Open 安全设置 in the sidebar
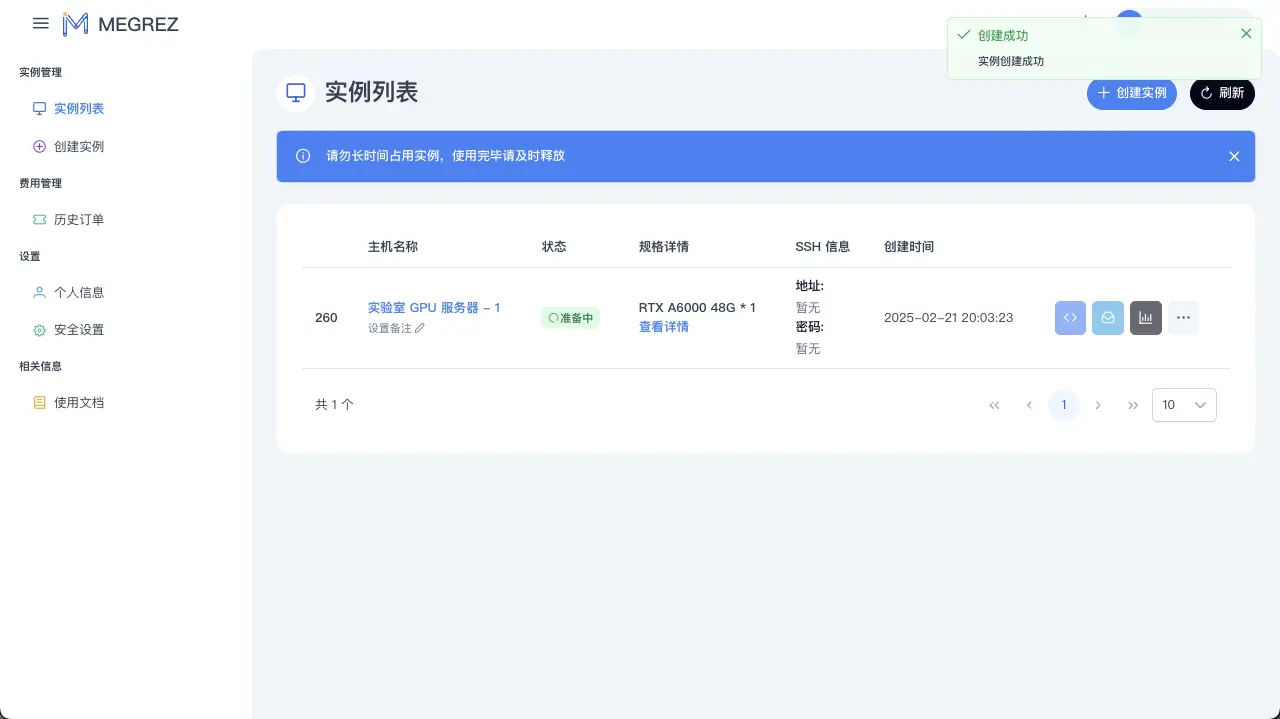 tap(79, 329)
